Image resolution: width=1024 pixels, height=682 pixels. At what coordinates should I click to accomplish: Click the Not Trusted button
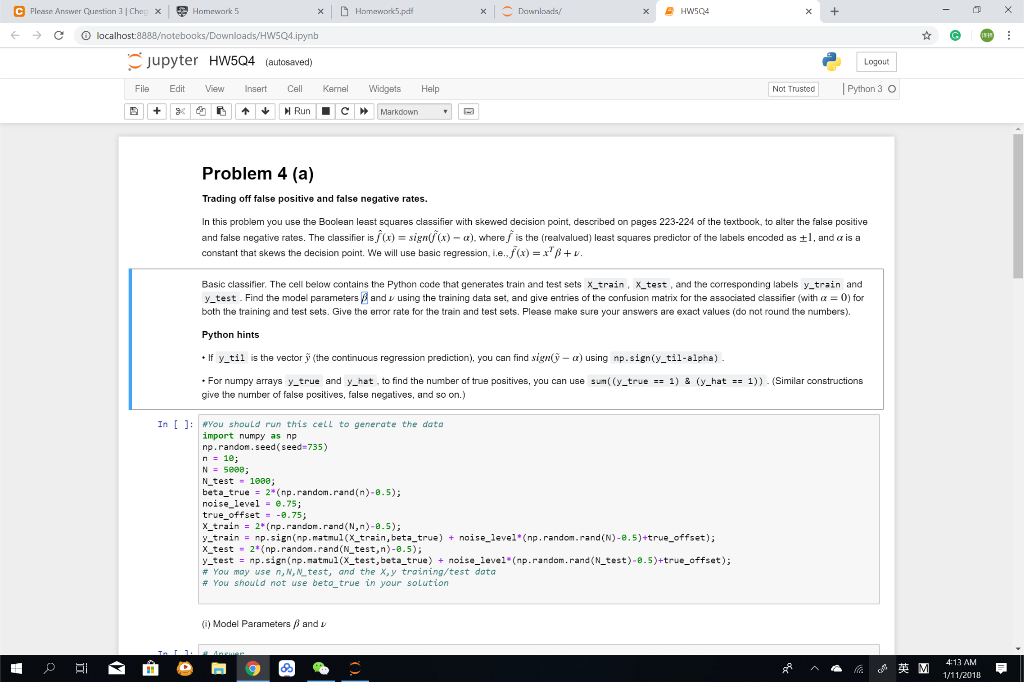click(792, 88)
